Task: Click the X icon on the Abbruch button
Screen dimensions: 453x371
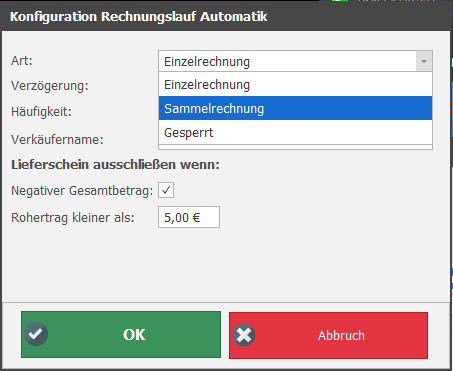Action: [244, 335]
